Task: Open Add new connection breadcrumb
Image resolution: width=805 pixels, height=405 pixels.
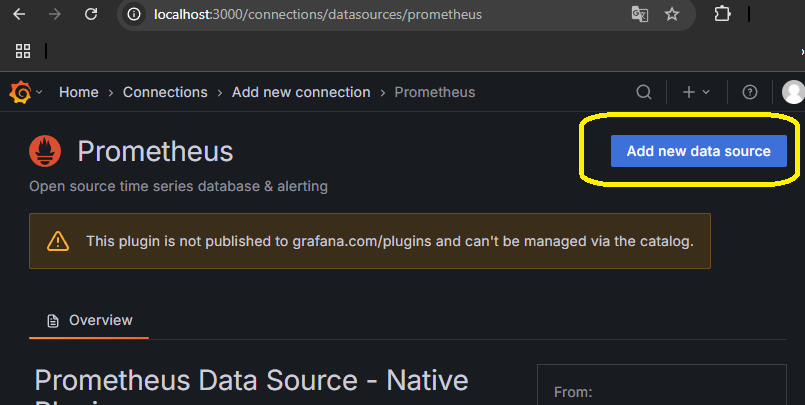Action: [x=301, y=92]
